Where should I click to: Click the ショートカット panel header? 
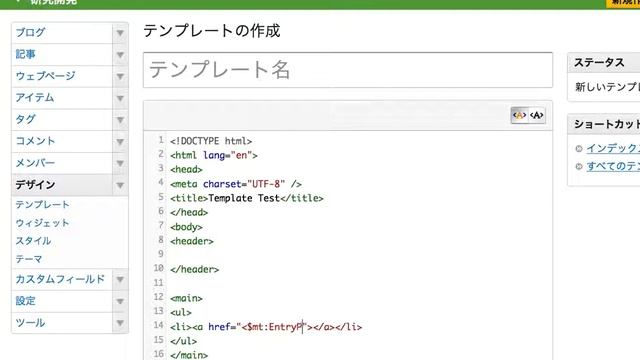click(x=604, y=124)
